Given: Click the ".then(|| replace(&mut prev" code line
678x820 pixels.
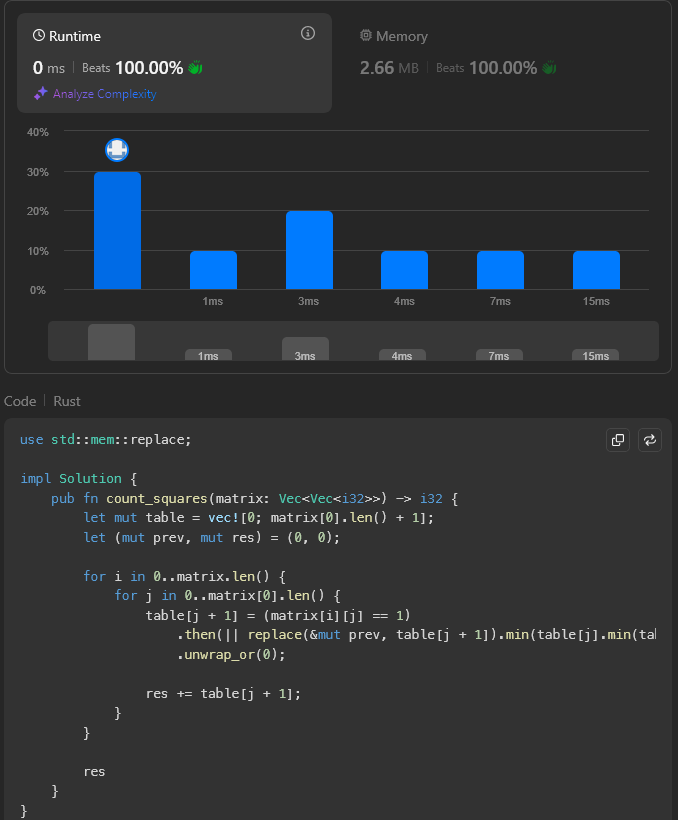Looking at the screenshot, I should (416, 635).
